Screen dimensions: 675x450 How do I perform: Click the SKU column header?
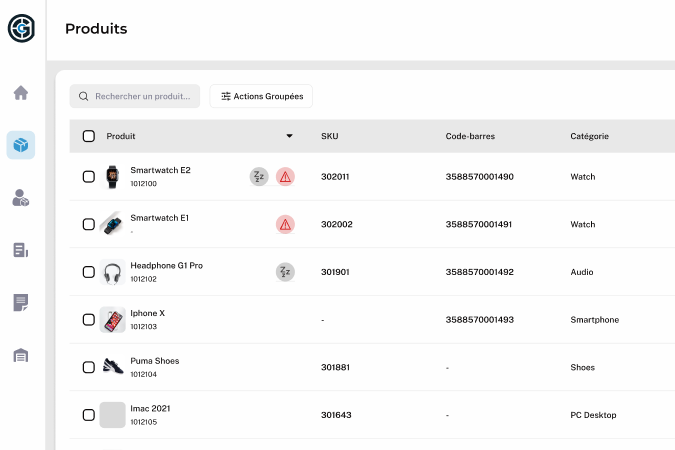click(330, 136)
